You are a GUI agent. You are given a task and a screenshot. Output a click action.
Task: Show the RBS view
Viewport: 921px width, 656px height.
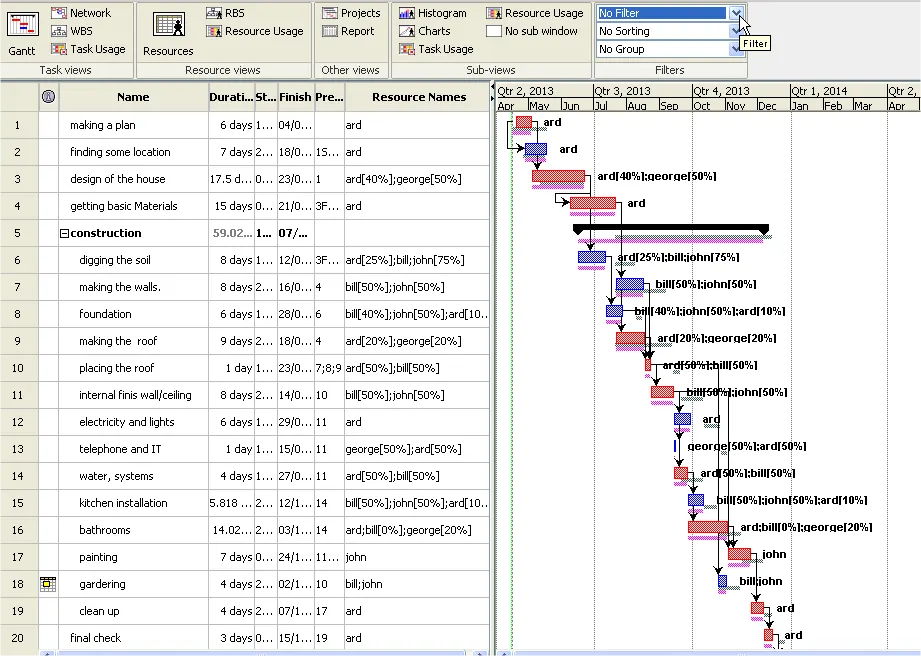click(x=226, y=13)
